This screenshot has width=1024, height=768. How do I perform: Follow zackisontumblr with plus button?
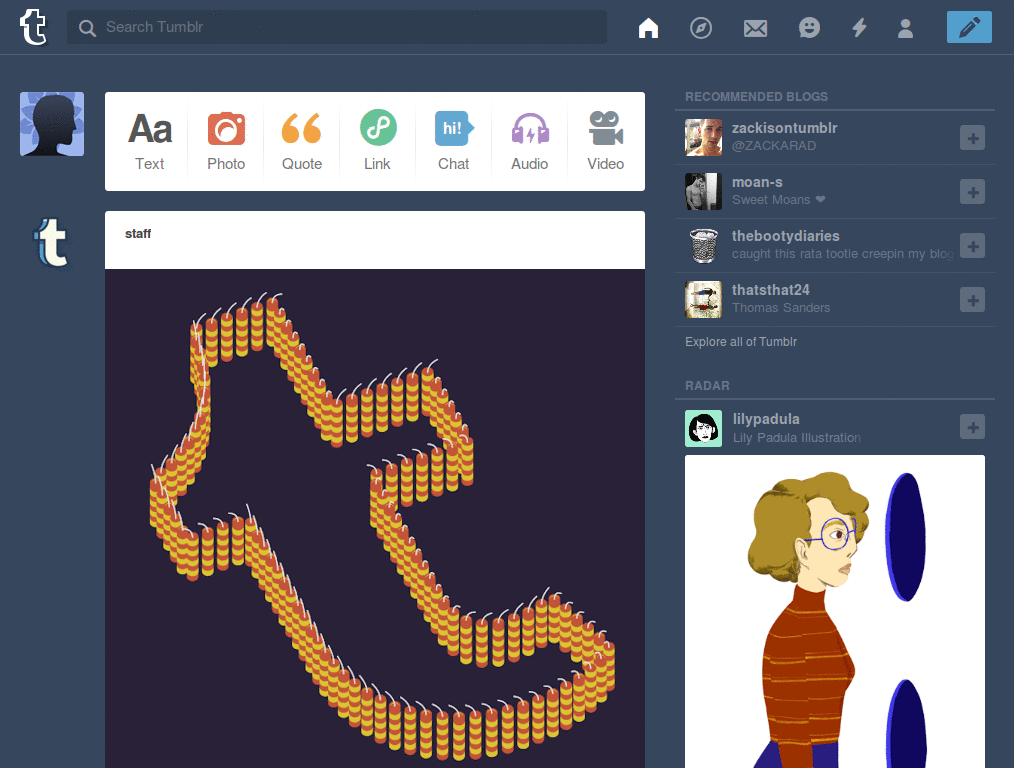pyautogui.click(x=972, y=138)
